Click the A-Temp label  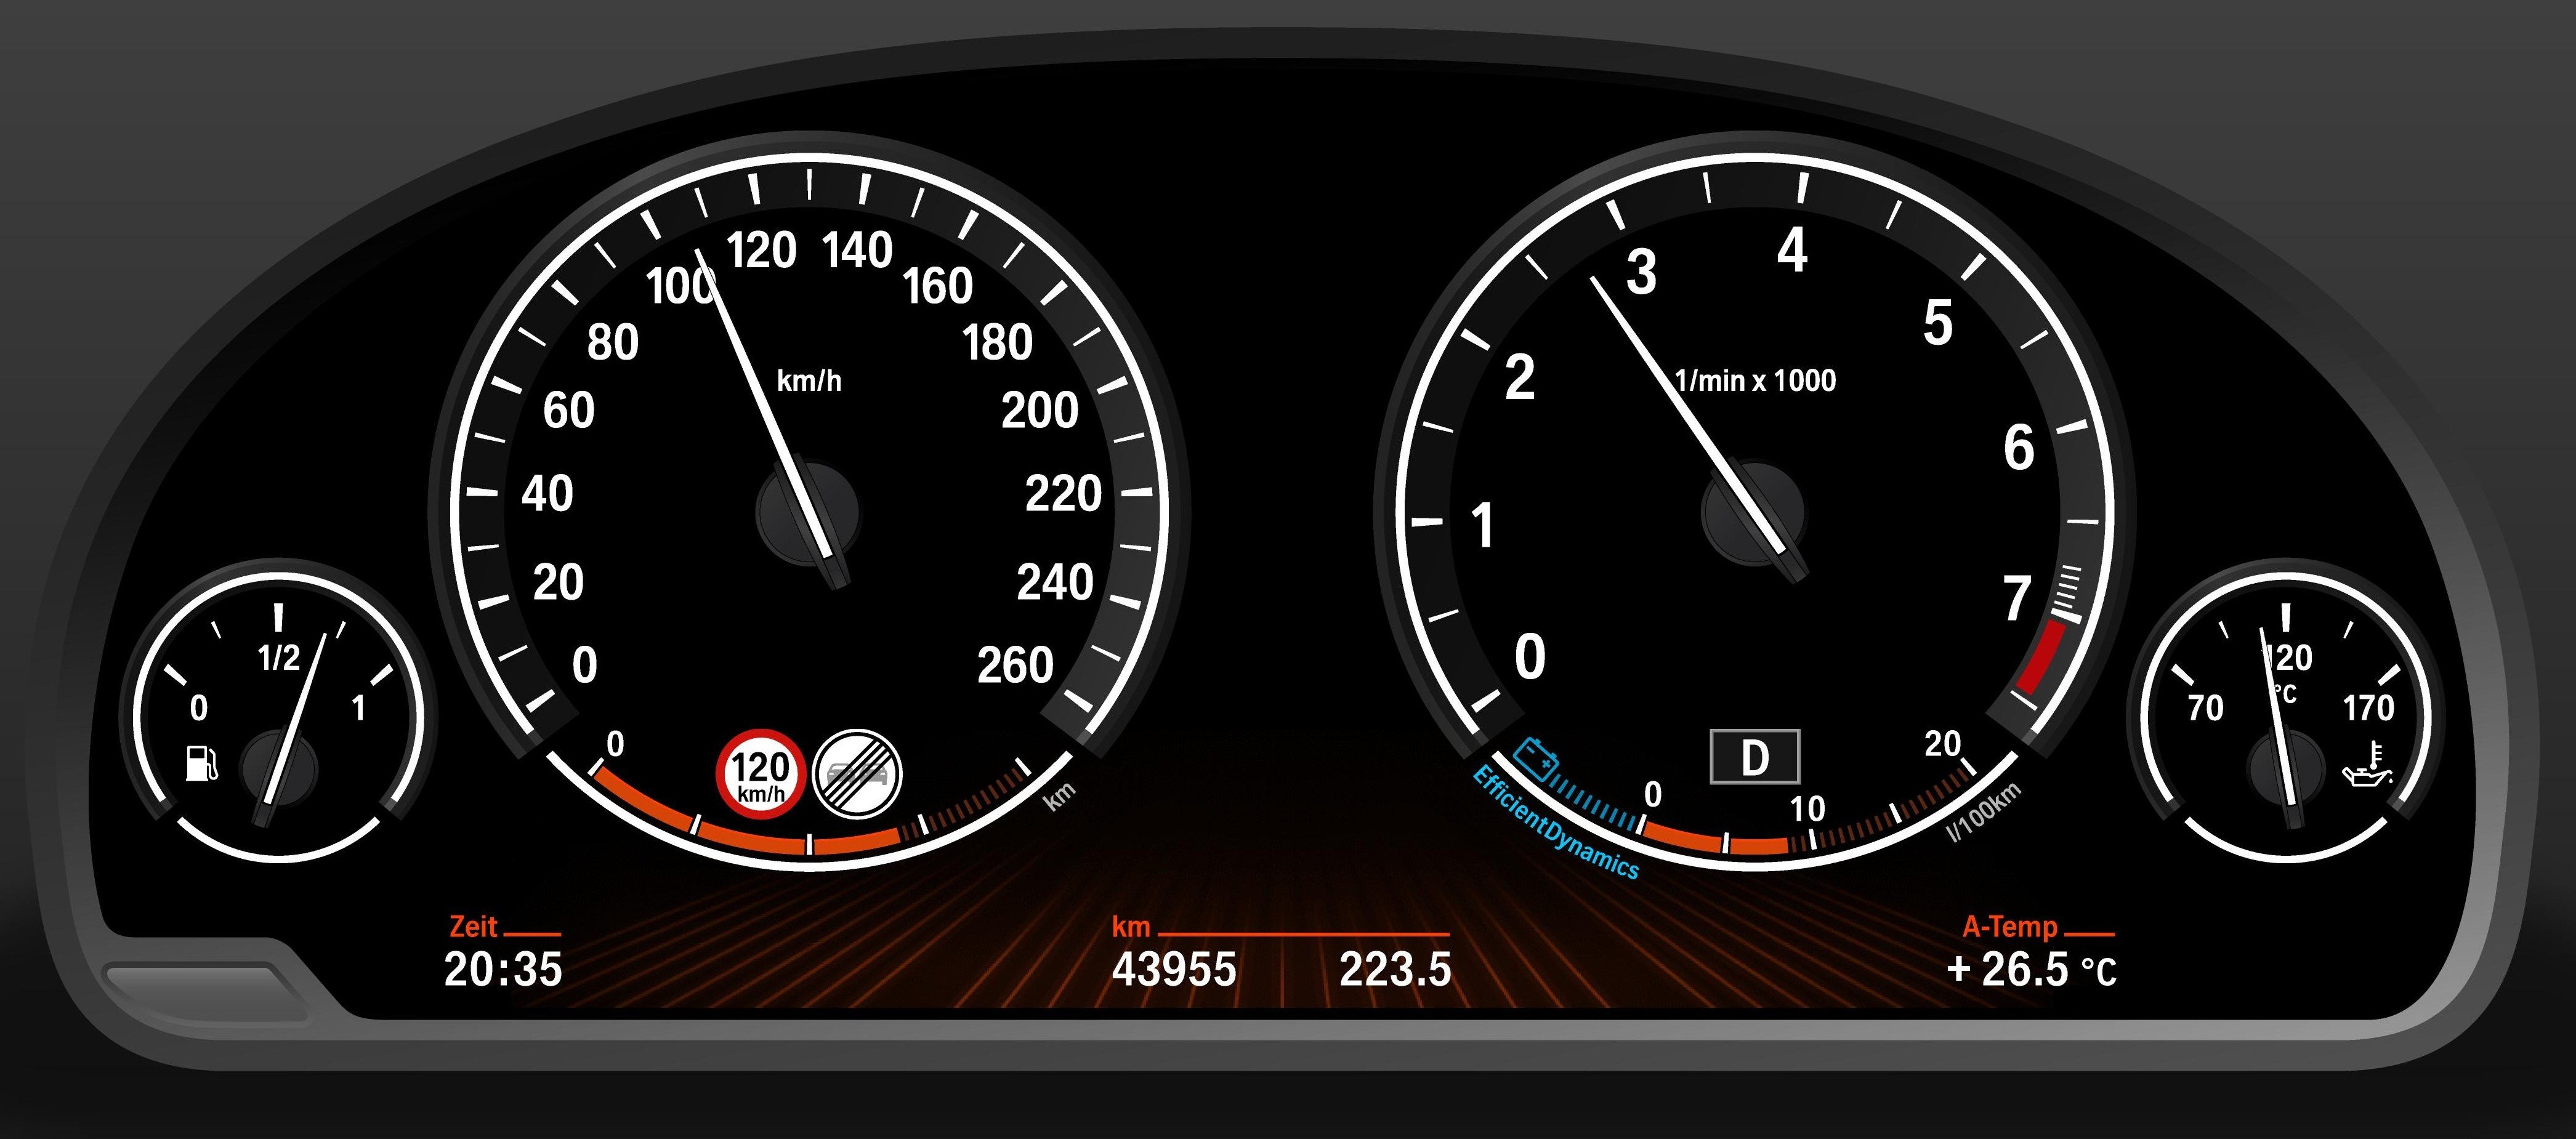click(x=2010, y=927)
